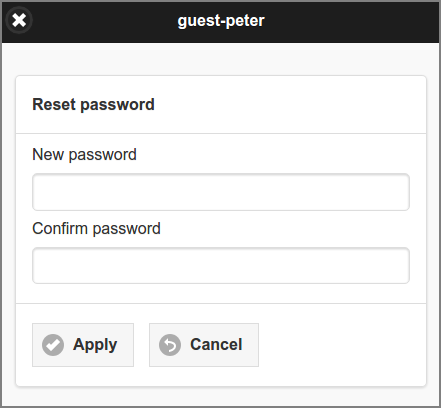Close the guest-peter dialog with the X icon

tap(19, 20)
